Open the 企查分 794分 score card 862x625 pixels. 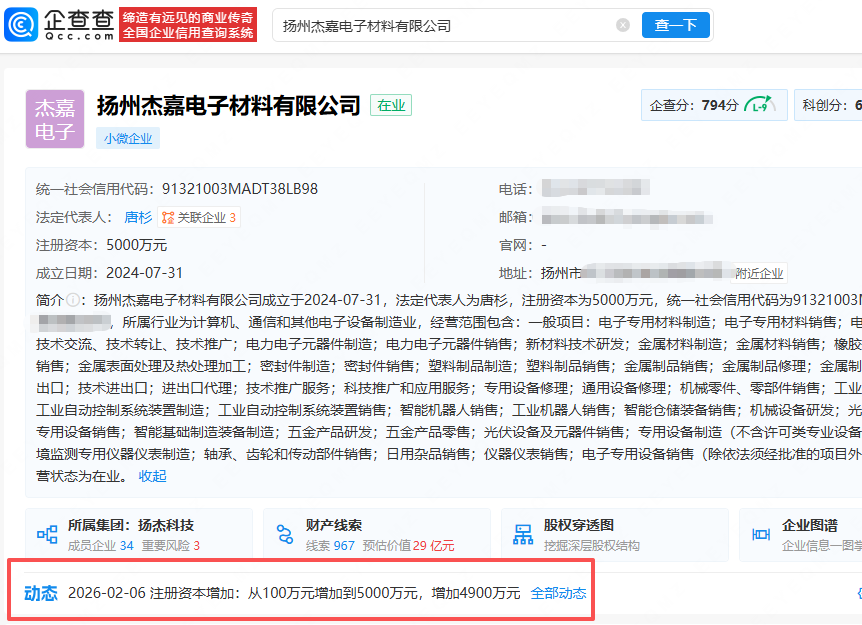[x=714, y=105]
